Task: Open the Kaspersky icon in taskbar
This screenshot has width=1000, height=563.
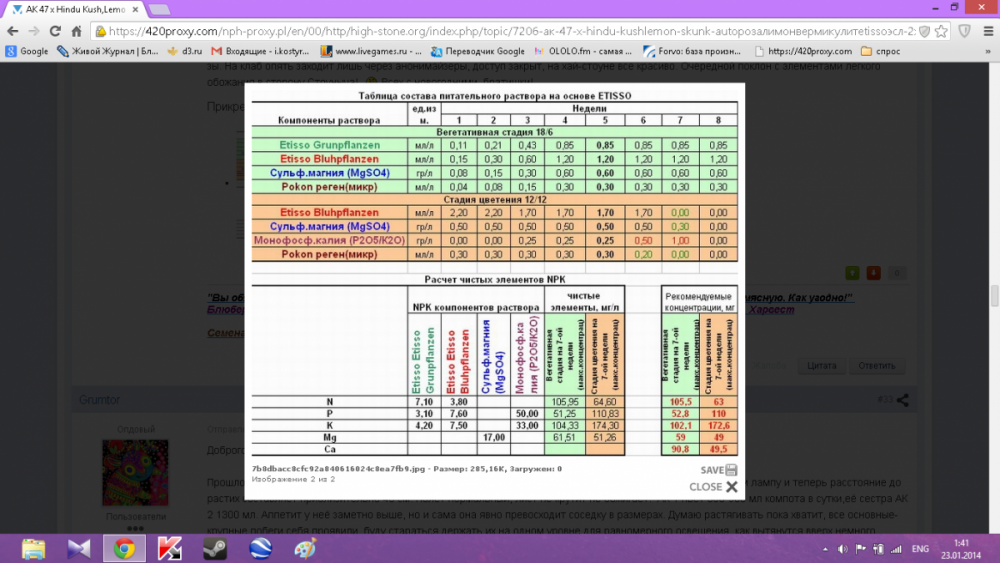Action: coord(170,548)
